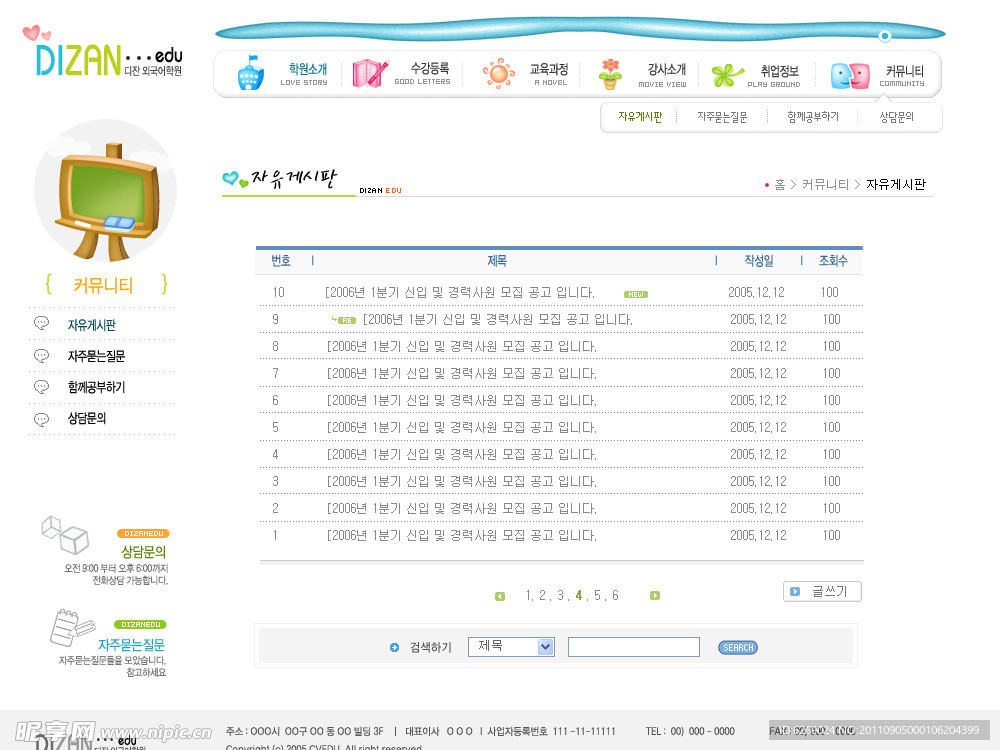This screenshot has height=750, width=1000.
Task: Click the notepad icon beside 자주묻는질문 banner
Action: coord(72,628)
